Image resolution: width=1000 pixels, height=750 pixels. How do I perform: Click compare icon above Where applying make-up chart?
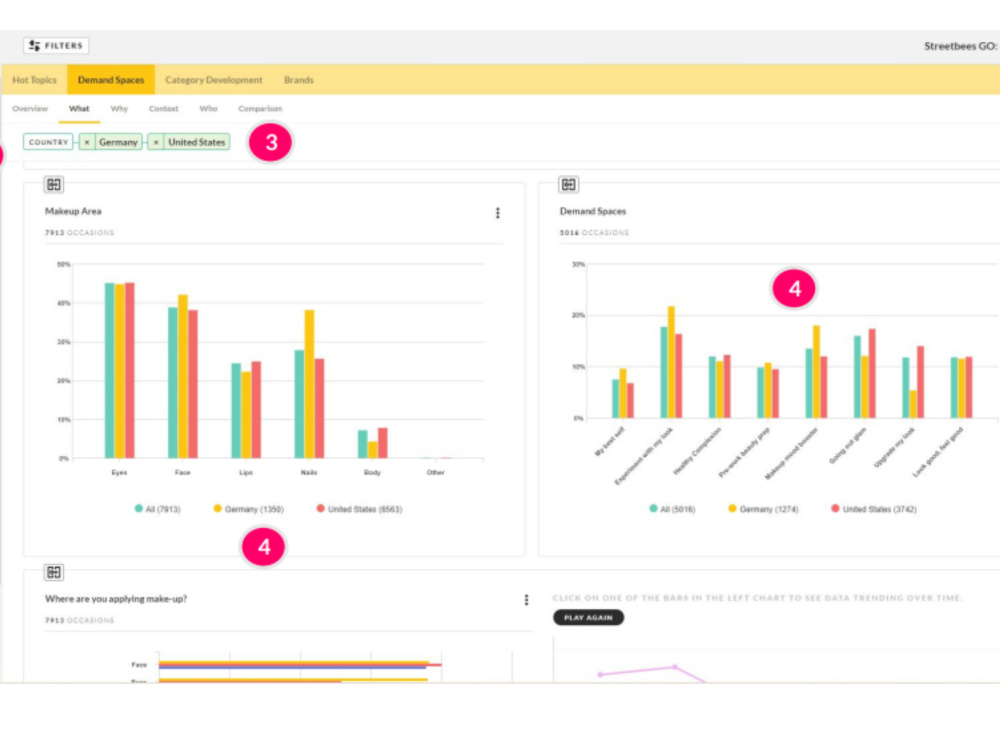tap(54, 572)
